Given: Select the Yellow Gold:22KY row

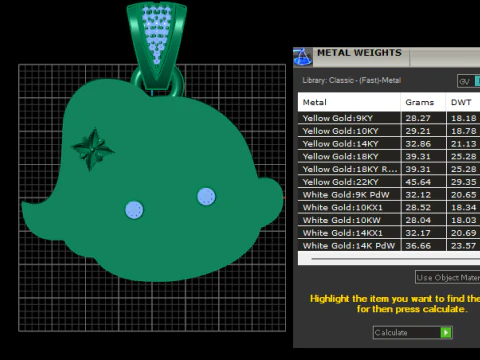Looking at the screenshot, I should coord(389,182).
